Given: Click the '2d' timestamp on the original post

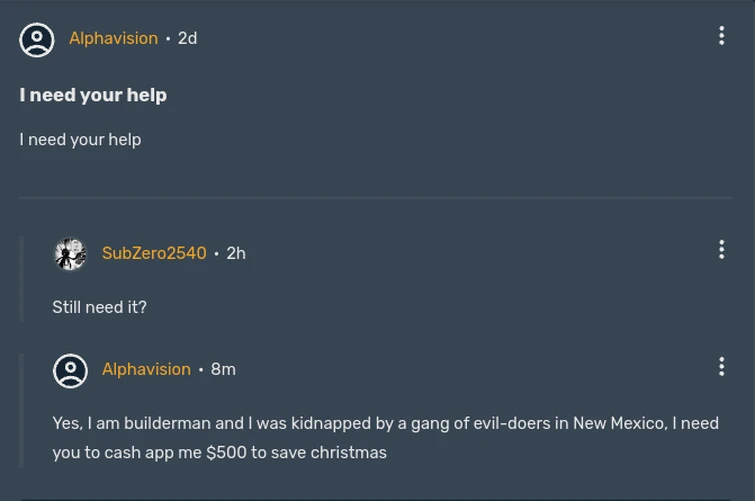Looking at the screenshot, I should [187, 38].
